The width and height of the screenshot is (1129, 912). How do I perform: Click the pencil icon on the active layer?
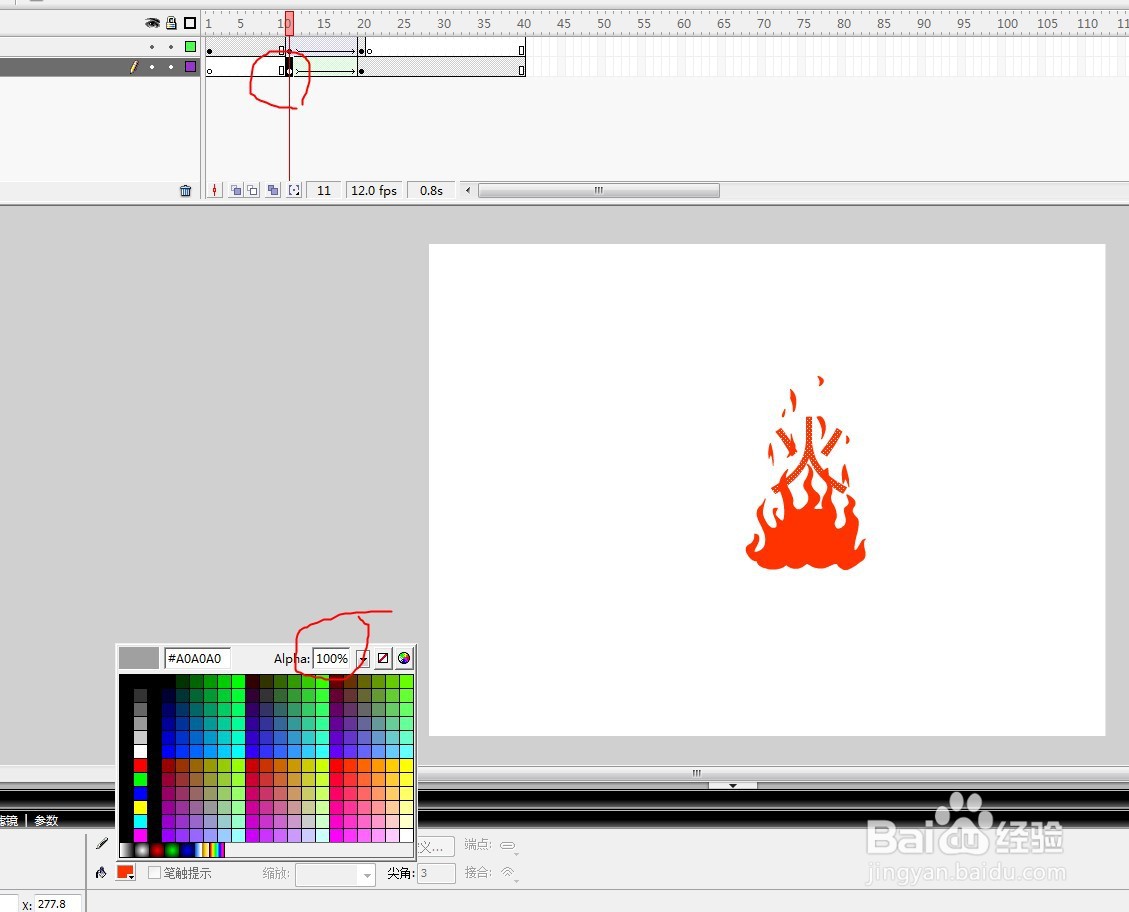click(133, 67)
